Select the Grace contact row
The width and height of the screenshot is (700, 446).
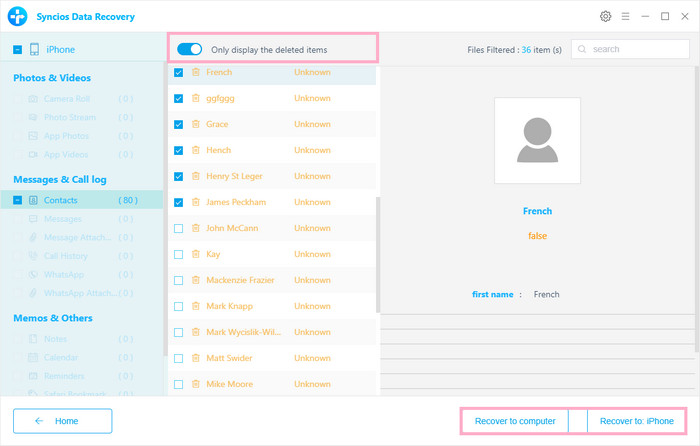coord(272,124)
